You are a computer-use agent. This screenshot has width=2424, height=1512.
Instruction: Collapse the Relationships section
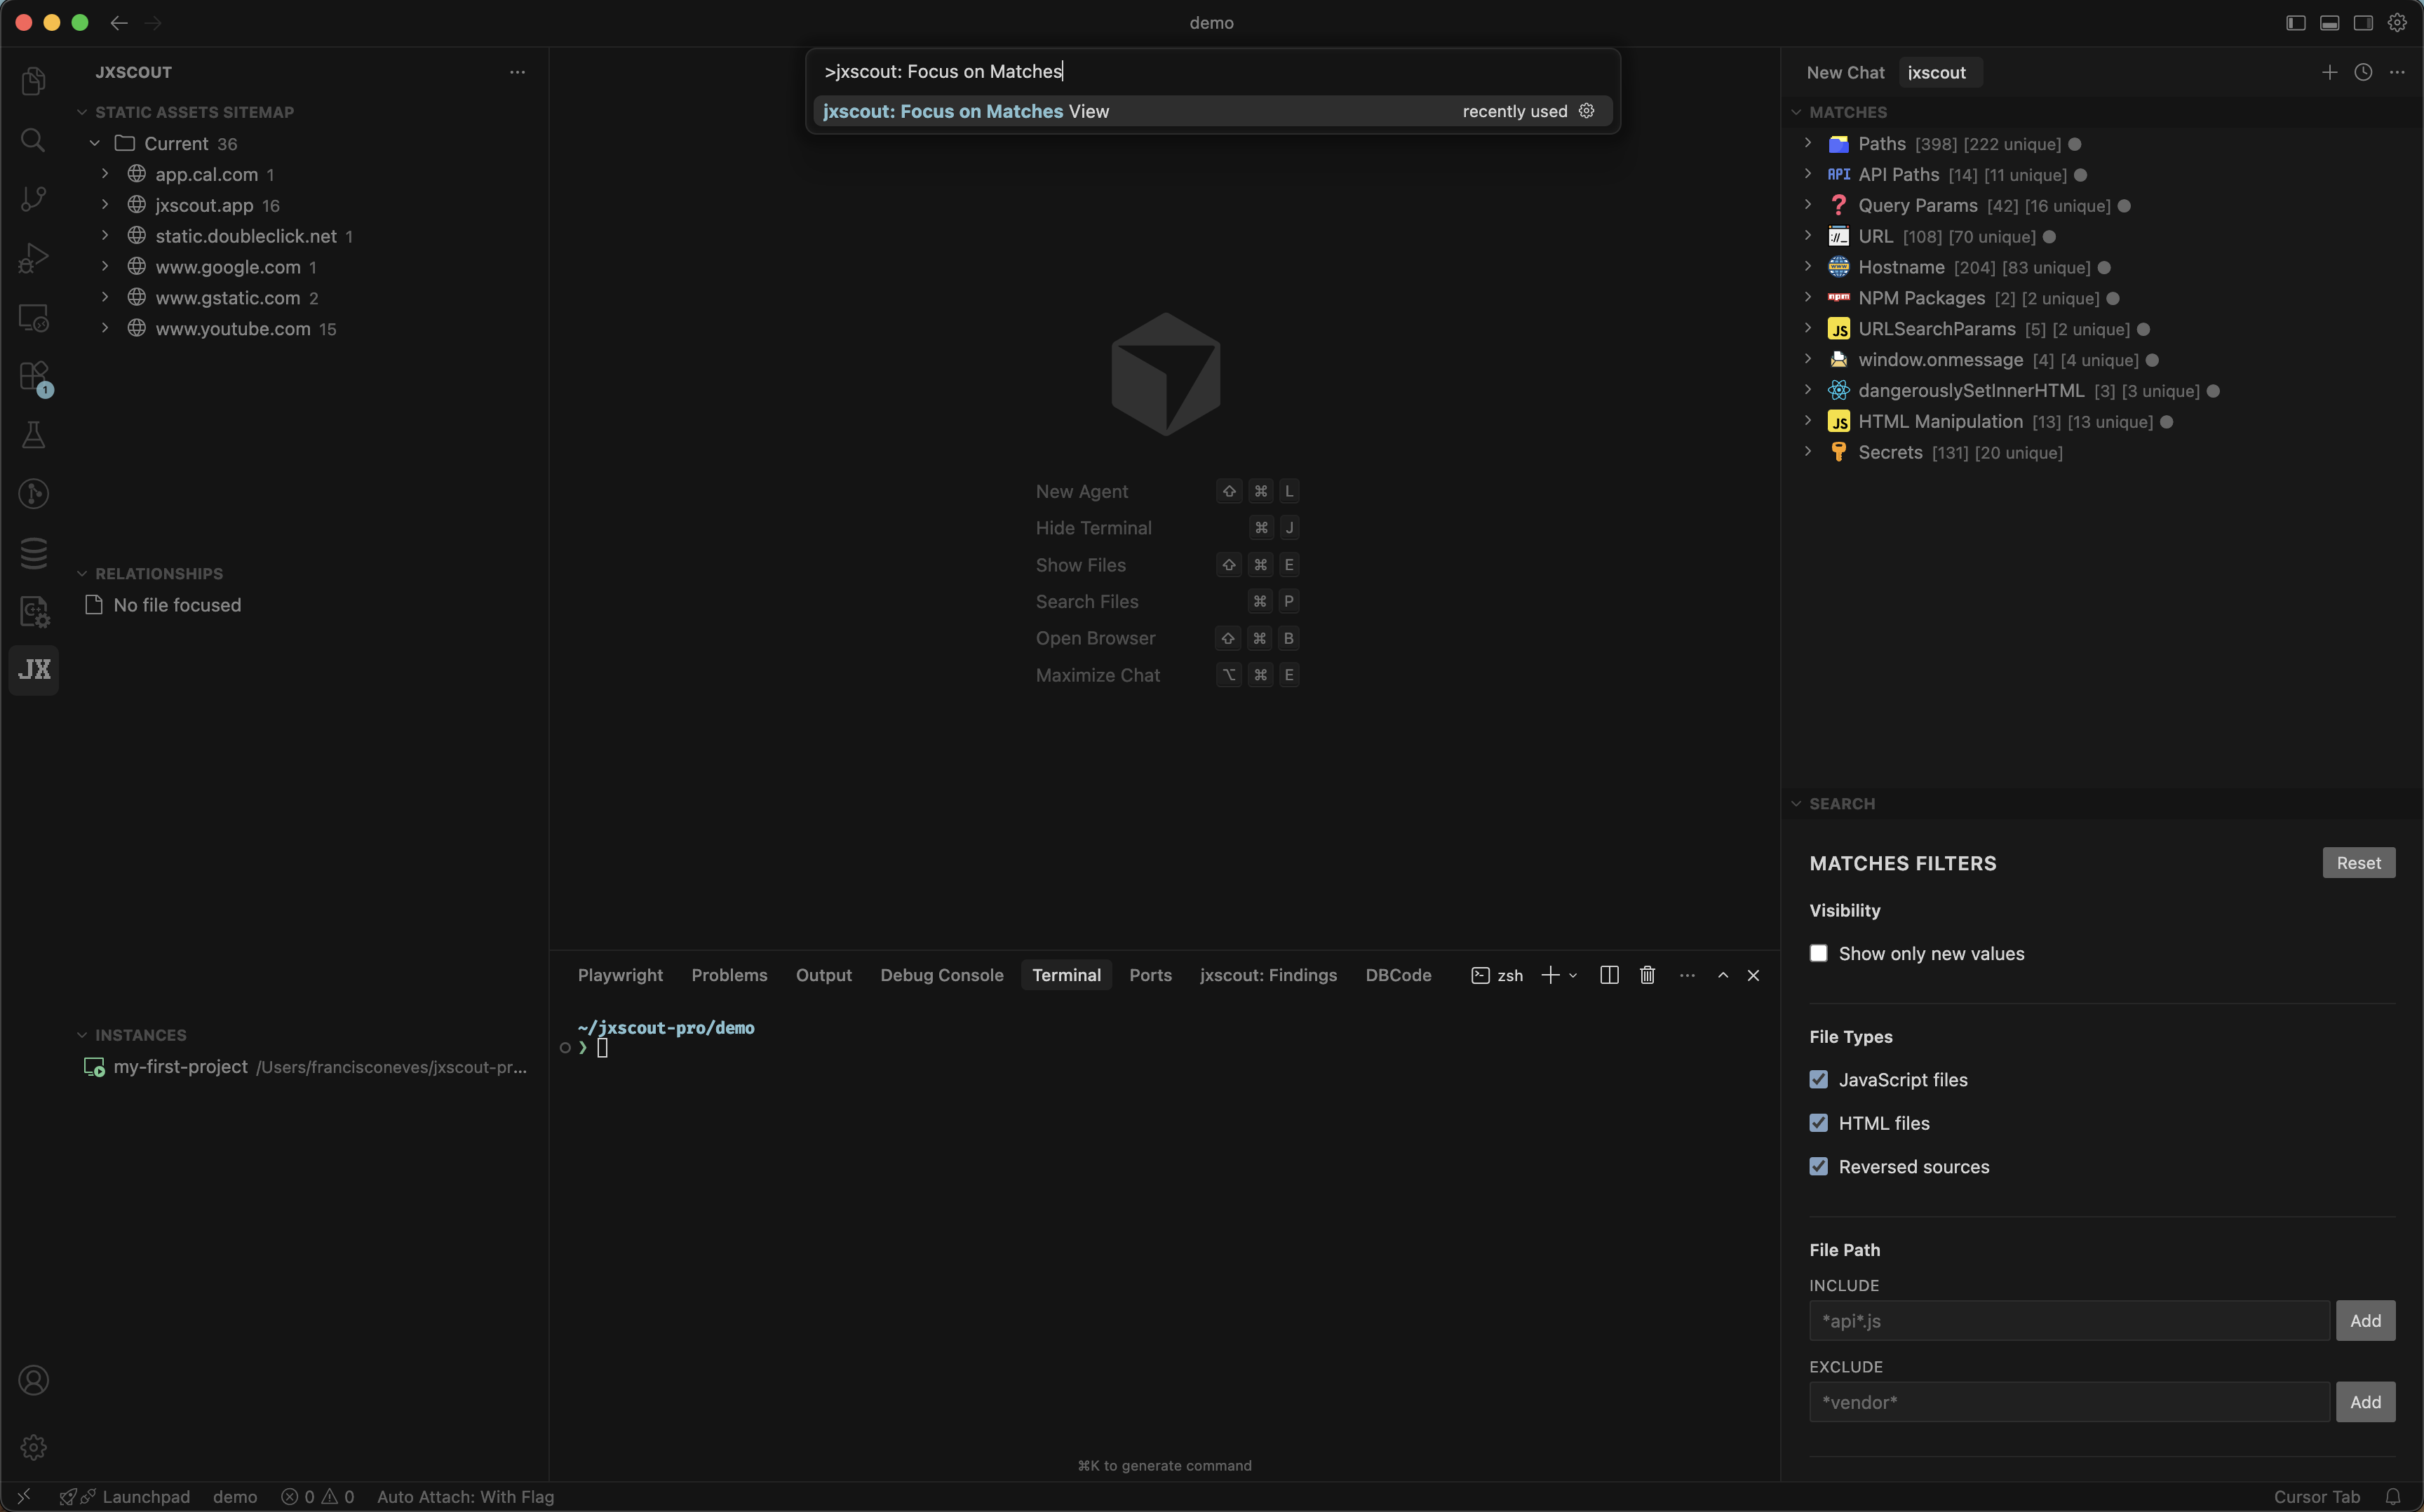pyautogui.click(x=82, y=573)
